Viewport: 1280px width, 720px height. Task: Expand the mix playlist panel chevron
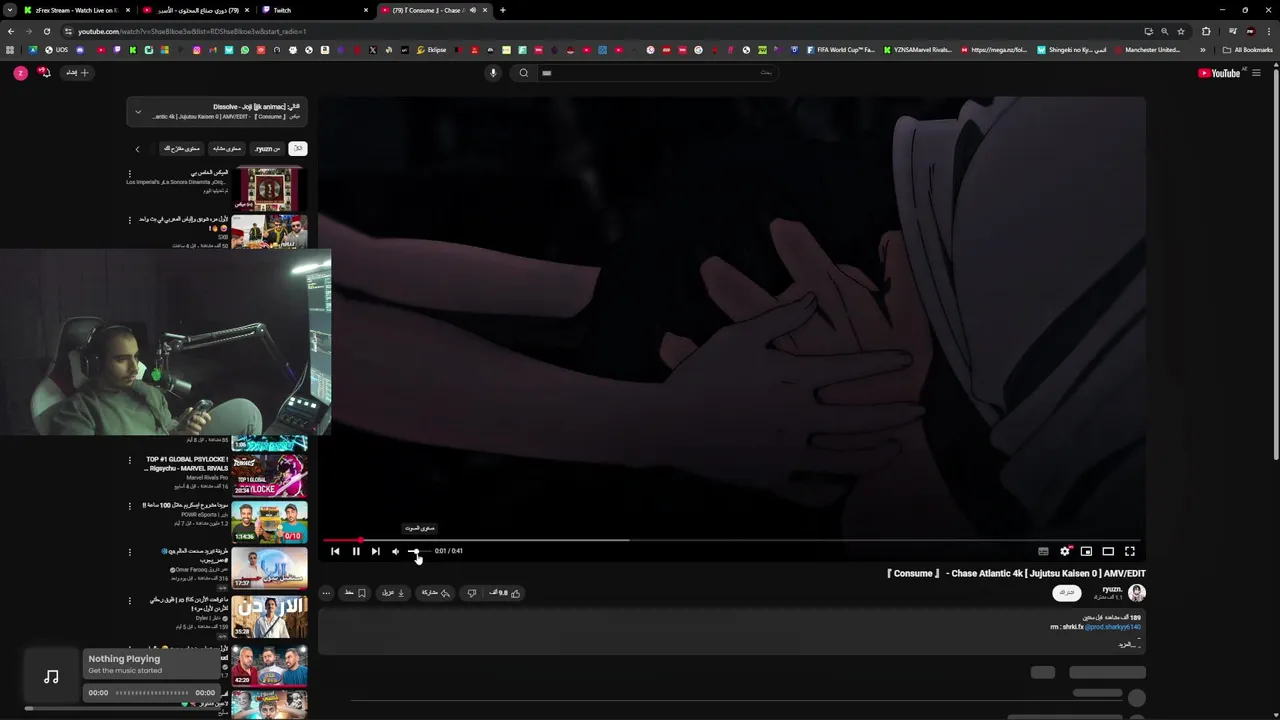coord(138,112)
